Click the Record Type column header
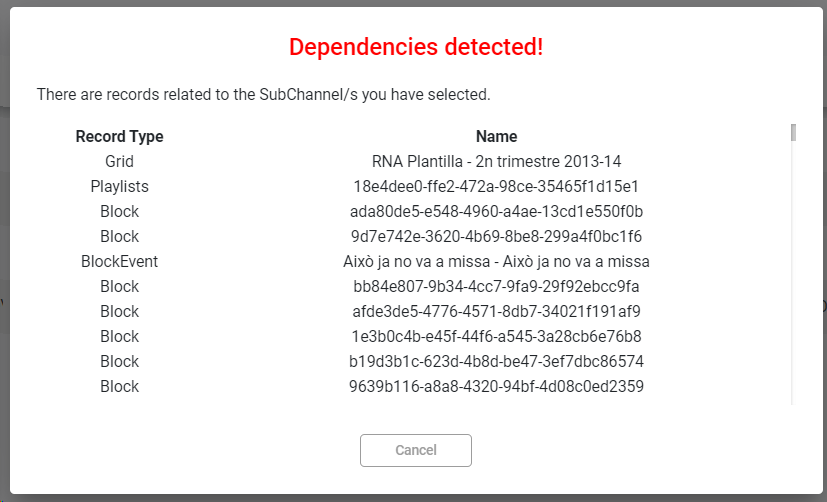The height and width of the screenshot is (502, 827). click(x=120, y=137)
